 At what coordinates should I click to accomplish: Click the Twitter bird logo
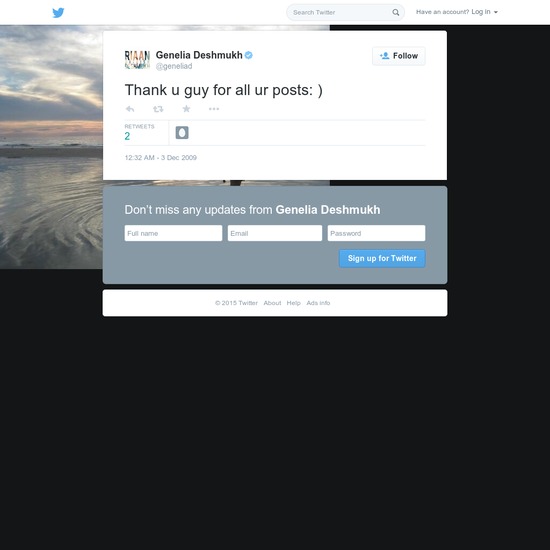[x=58, y=13]
